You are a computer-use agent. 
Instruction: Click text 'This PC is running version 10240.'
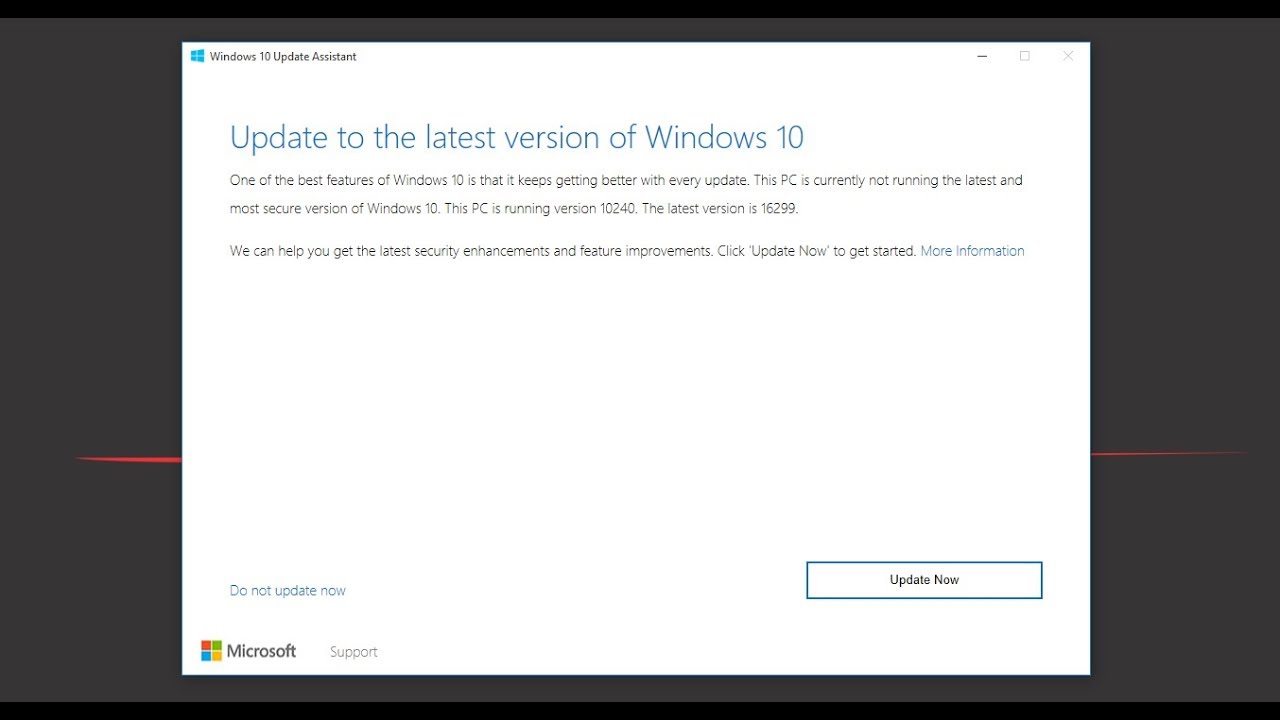(x=540, y=209)
